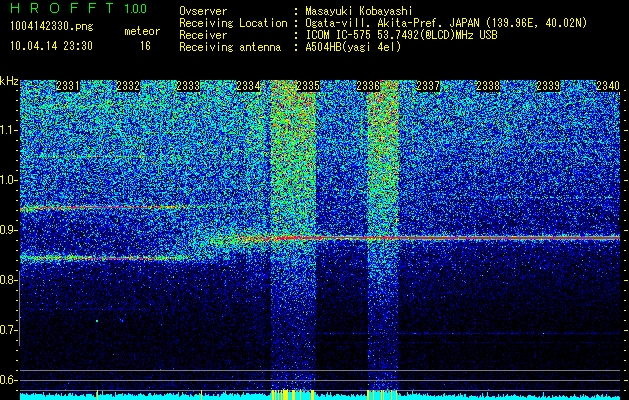Select the 1.1 kHz axis label
Image resolution: width=629 pixels, height=400 pixels.
click(8, 130)
